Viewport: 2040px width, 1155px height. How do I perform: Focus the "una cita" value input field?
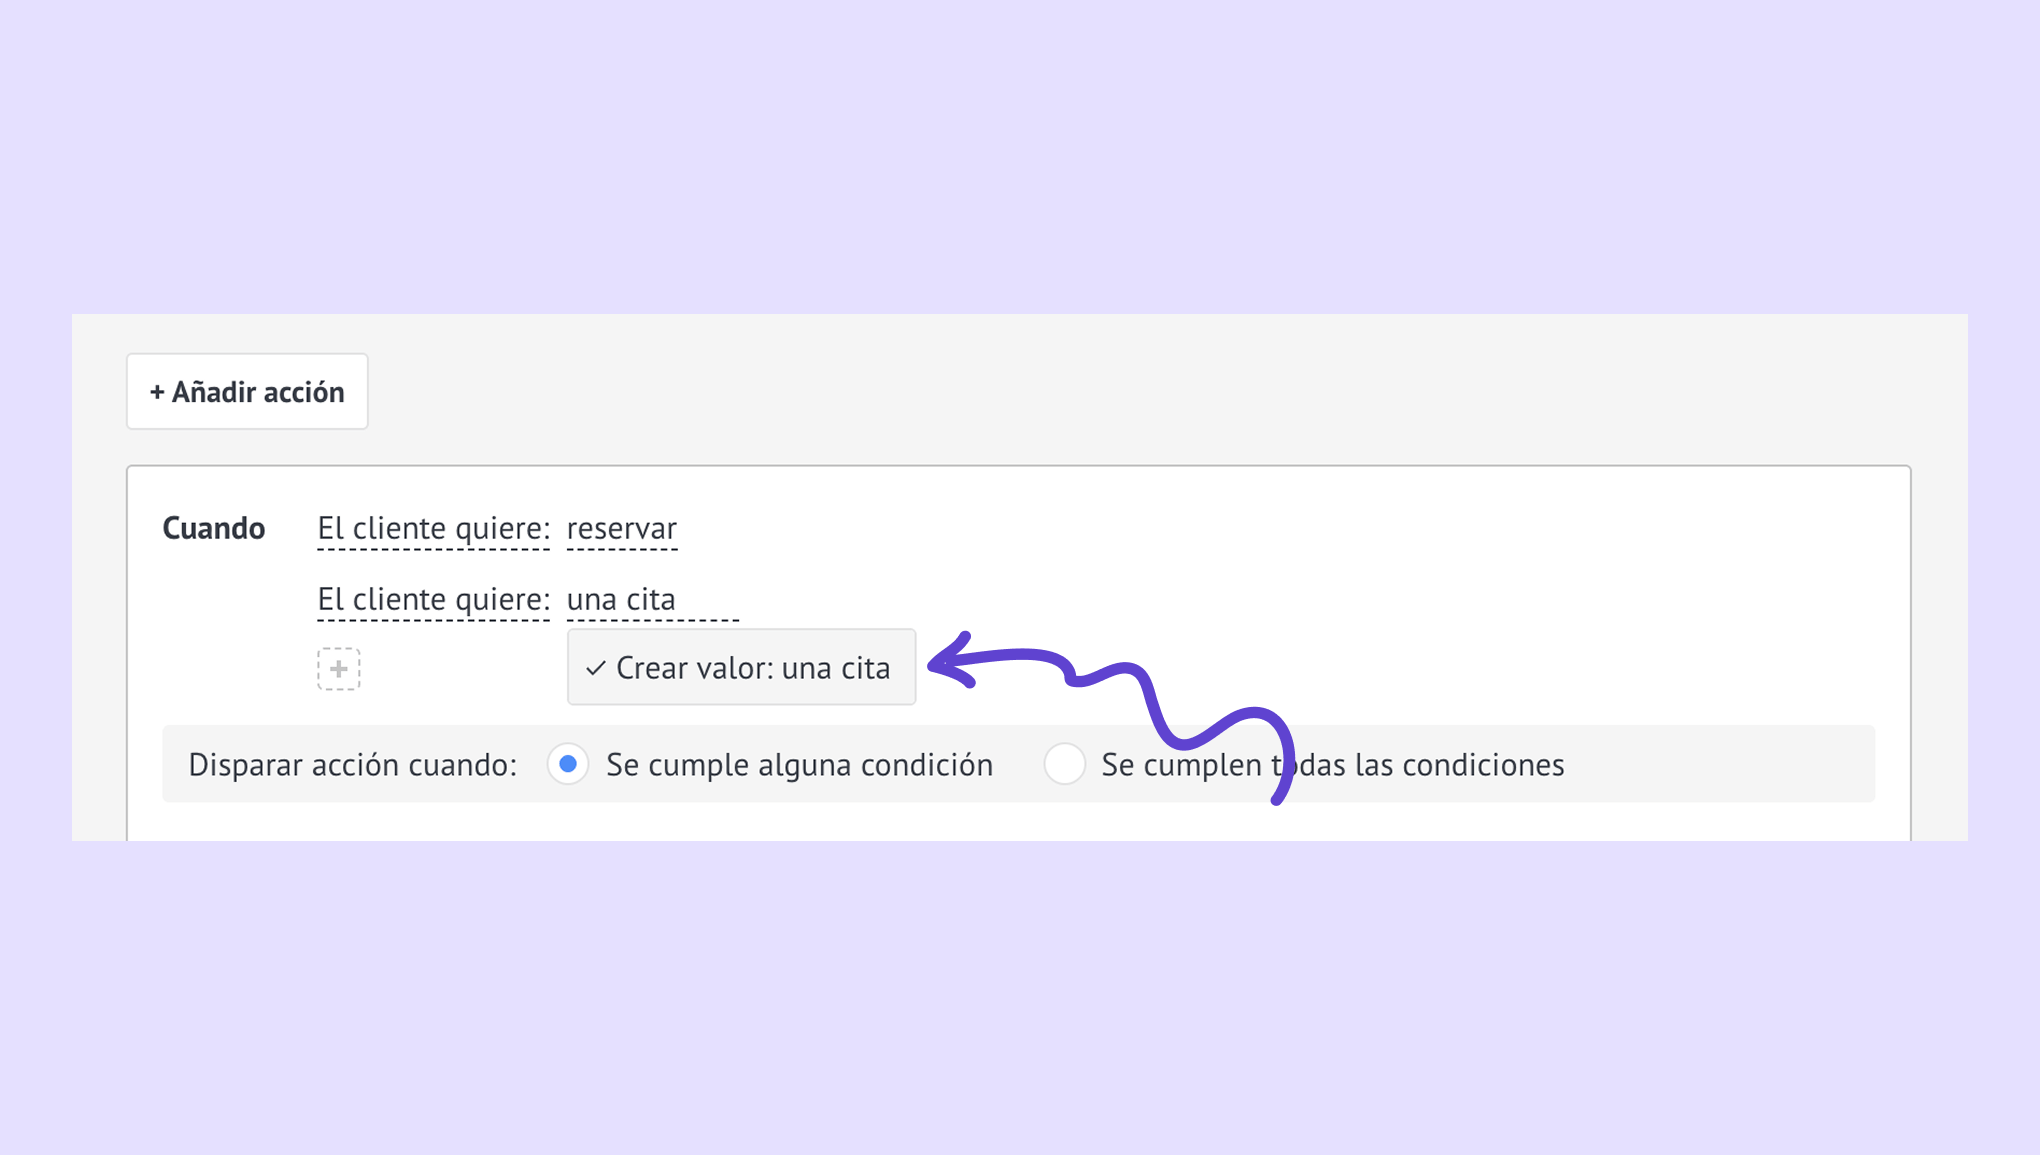click(x=652, y=600)
